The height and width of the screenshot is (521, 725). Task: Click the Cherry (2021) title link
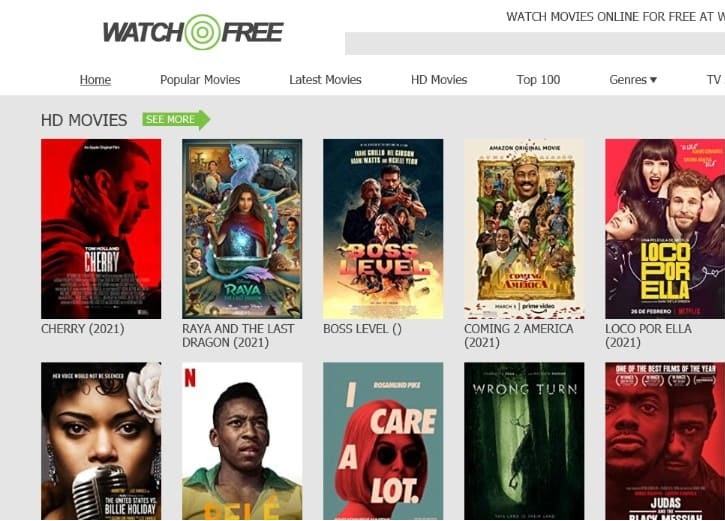83,329
